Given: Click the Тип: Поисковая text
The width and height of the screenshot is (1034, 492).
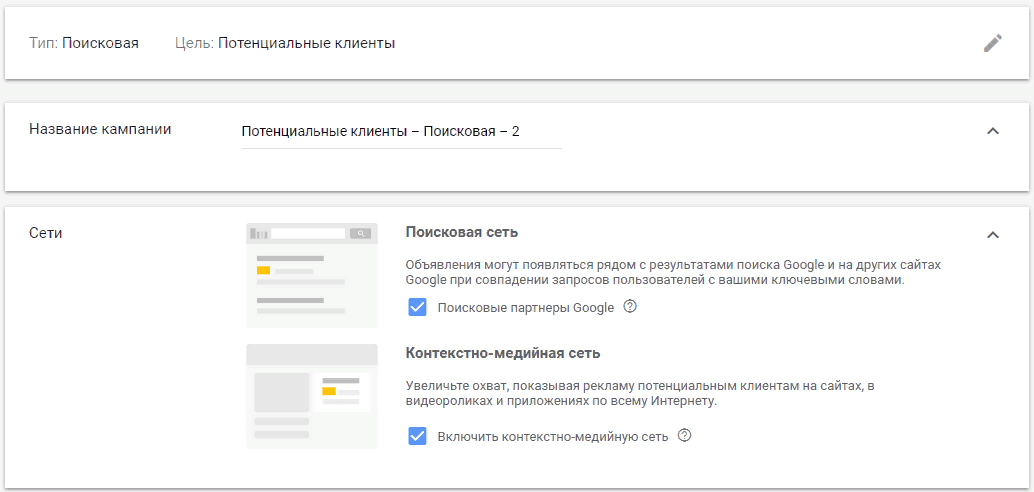Looking at the screenshot, I should [x=84, y=43].
